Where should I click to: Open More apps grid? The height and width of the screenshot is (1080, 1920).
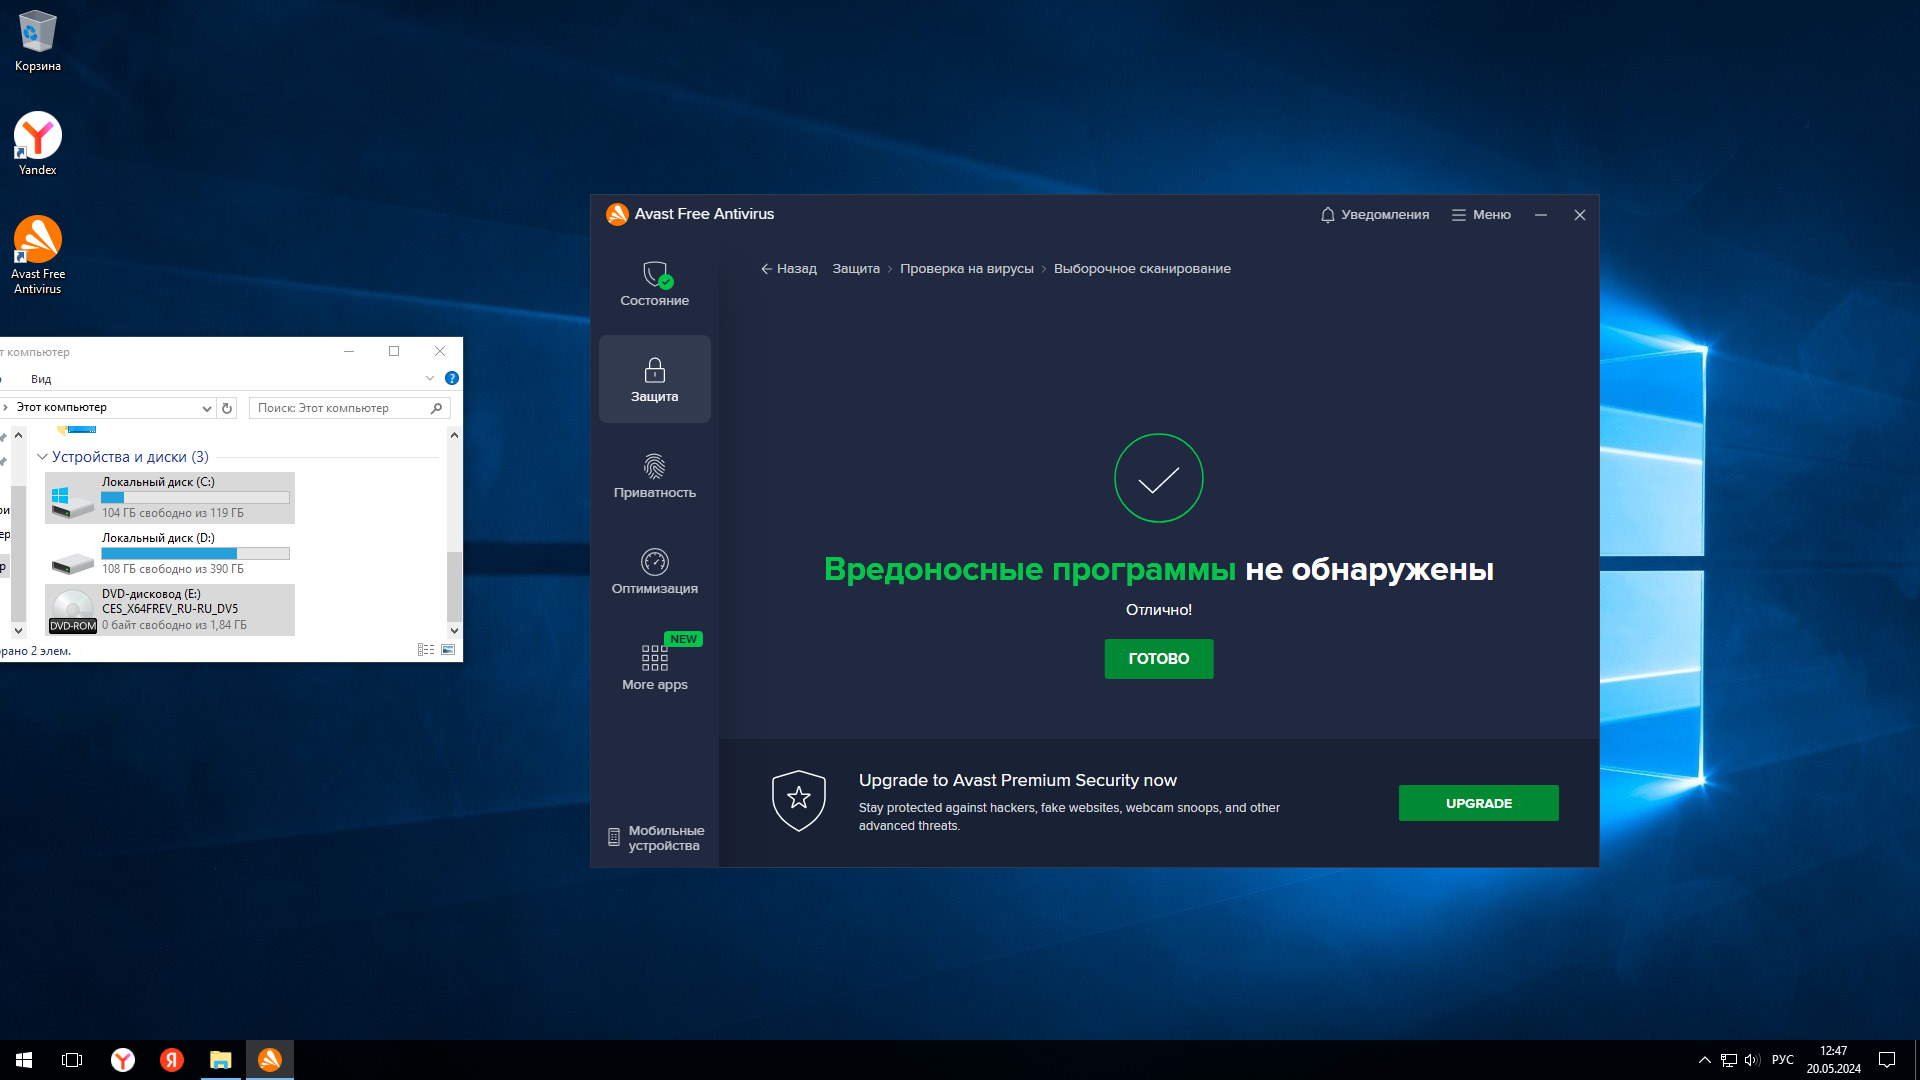pyautogui.click(x=654, y=667)
